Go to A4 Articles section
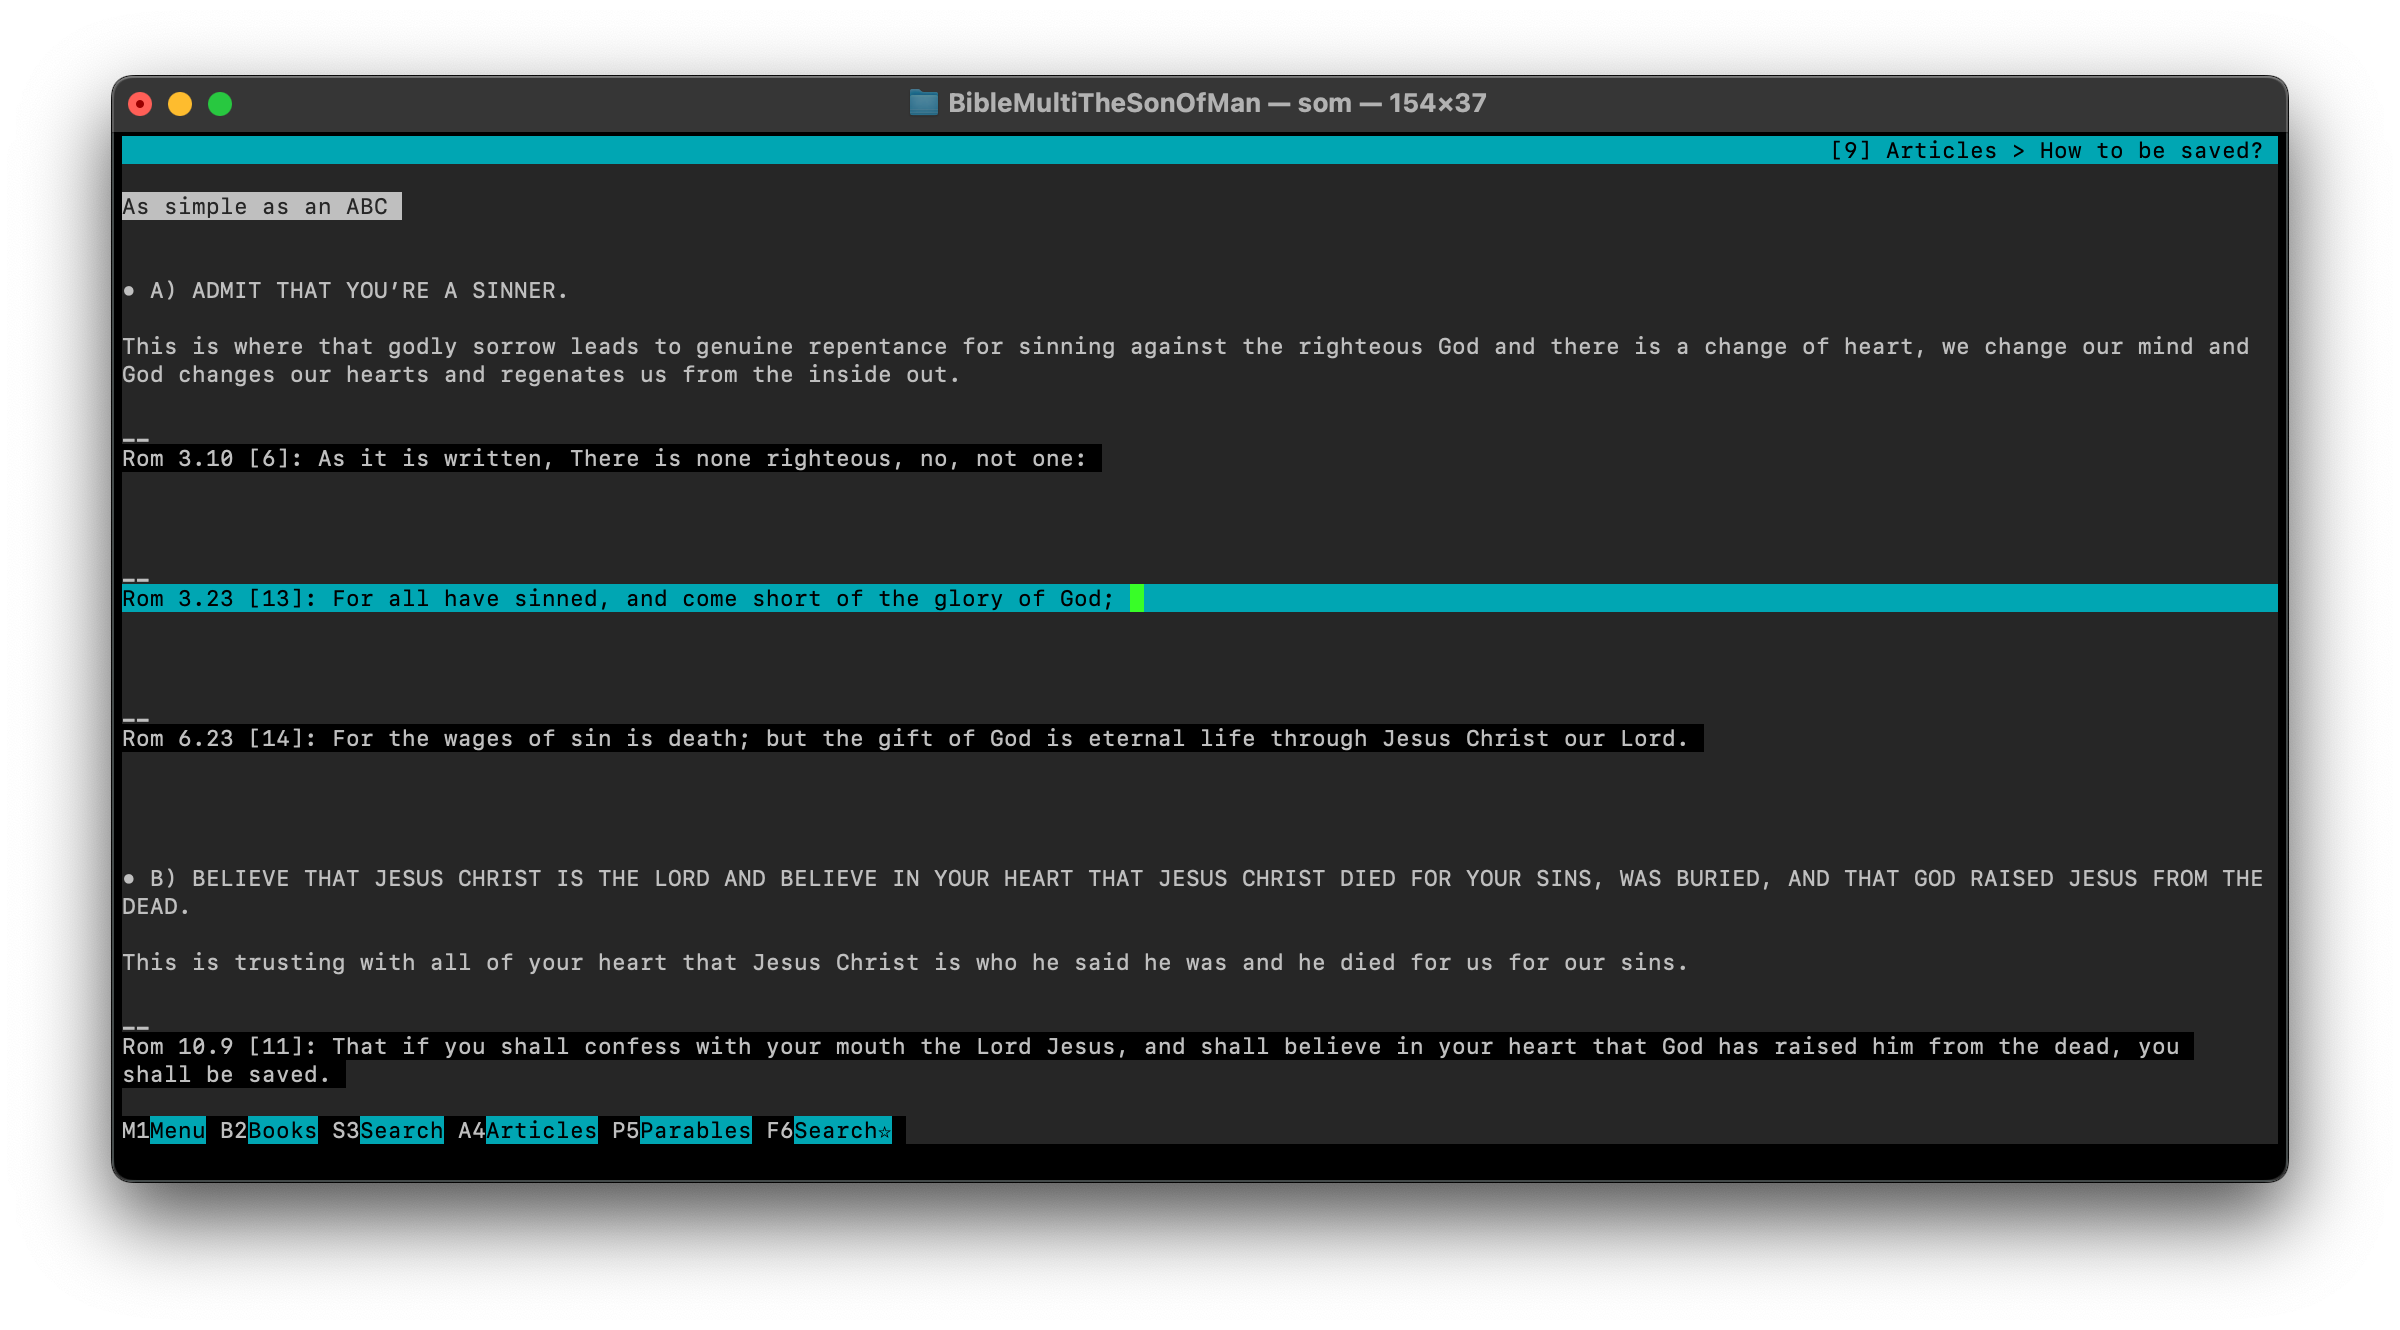 coord(528,1130)
